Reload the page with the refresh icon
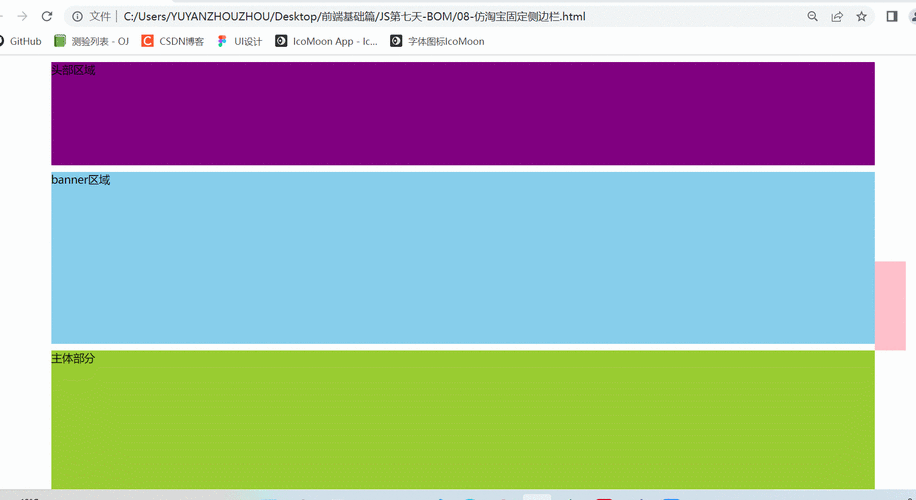916x500 pixels. tap(47, 16)
